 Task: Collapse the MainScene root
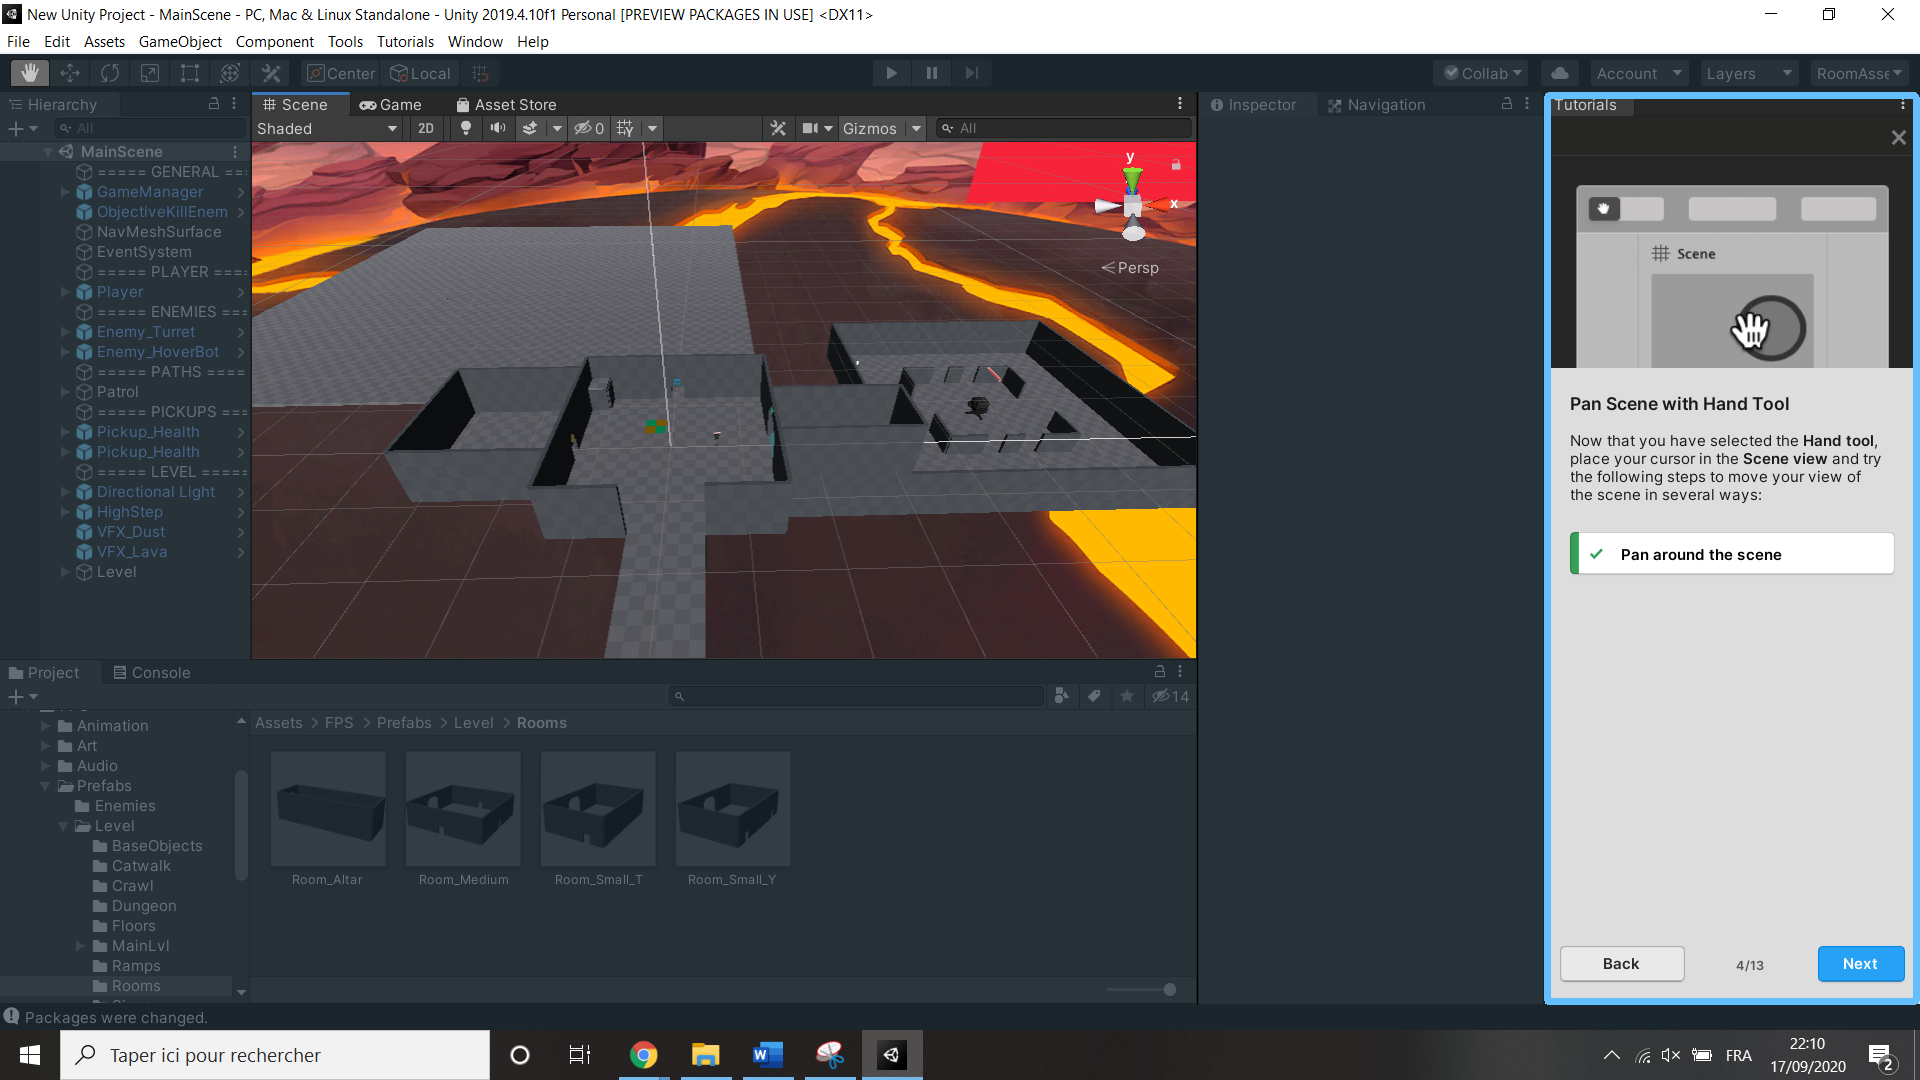coord(48,152)
